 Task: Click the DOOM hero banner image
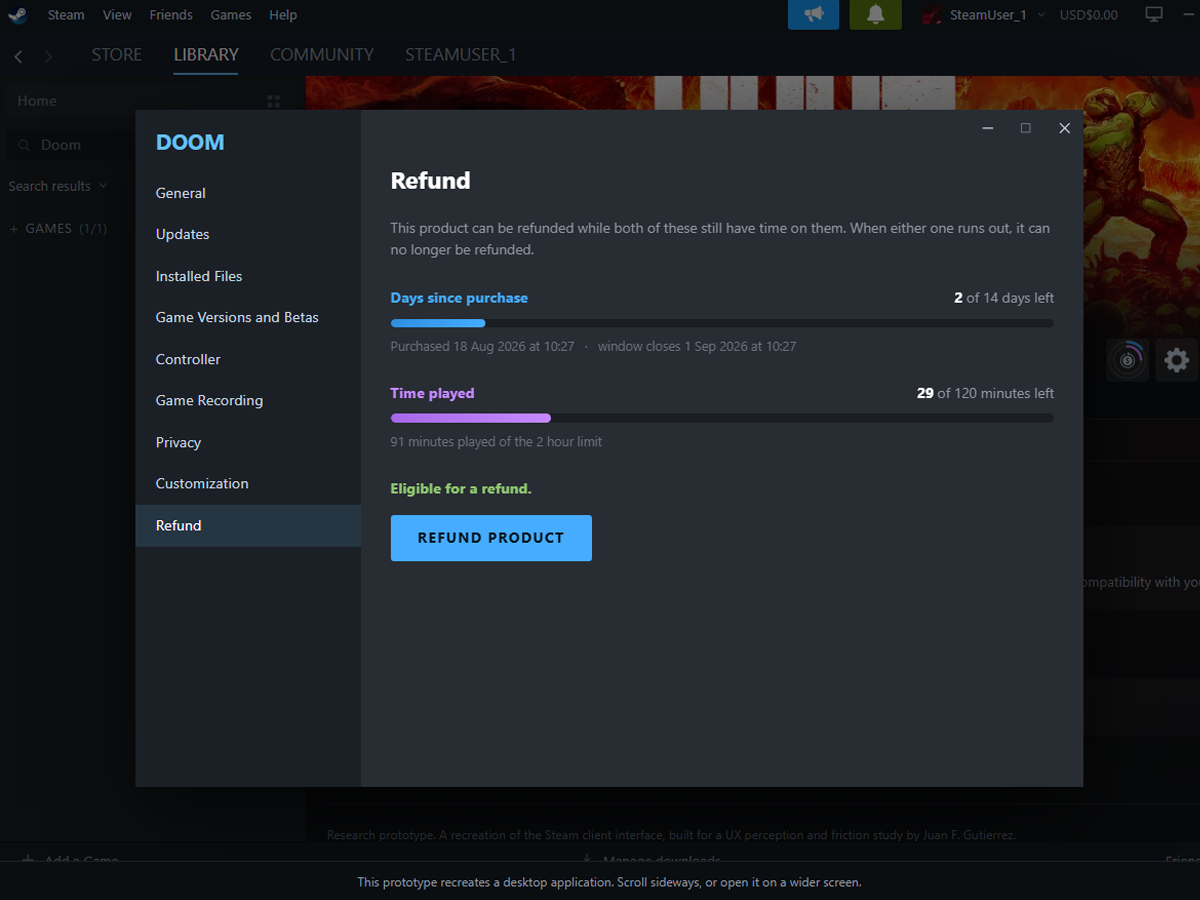(752, 93)
